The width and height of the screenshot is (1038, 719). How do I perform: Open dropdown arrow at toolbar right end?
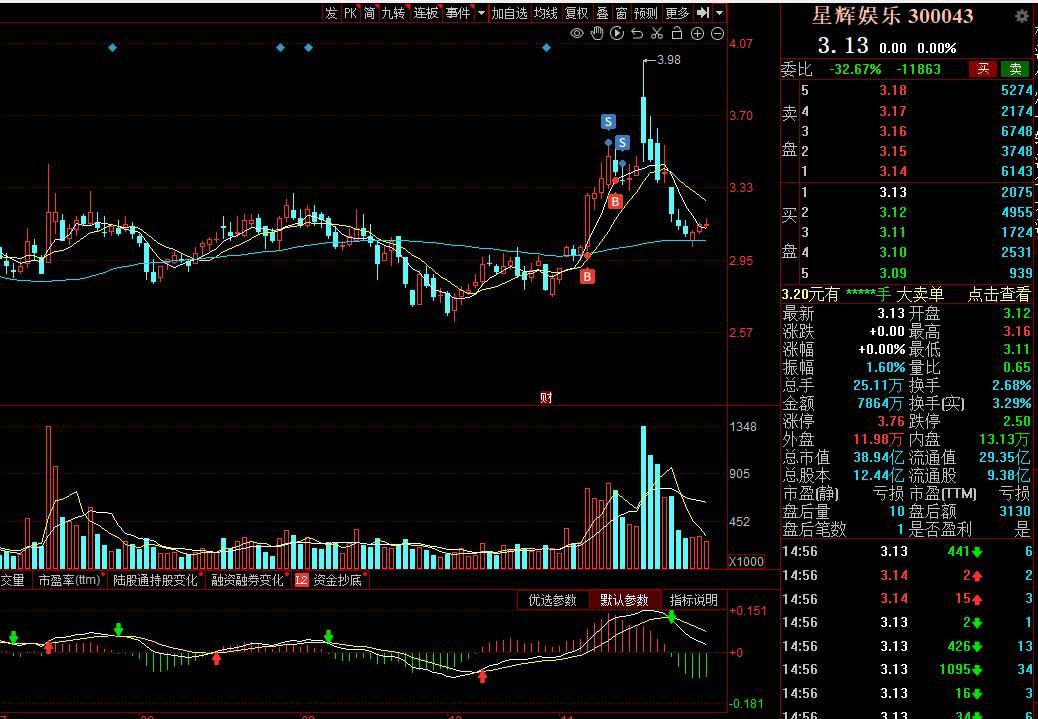click(720, 13)
